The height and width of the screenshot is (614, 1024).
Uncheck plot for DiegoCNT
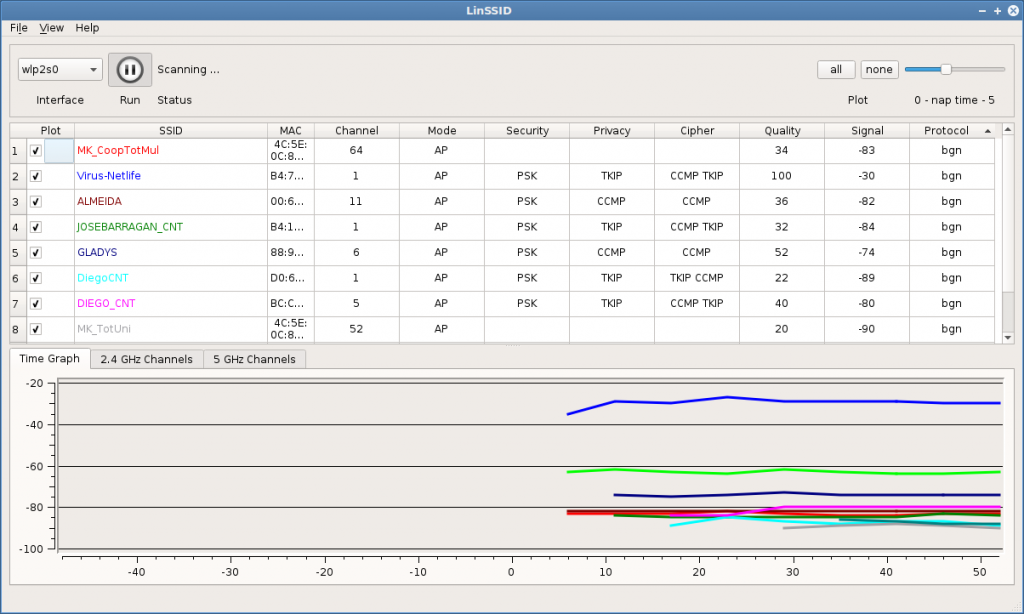pos(36,278)
